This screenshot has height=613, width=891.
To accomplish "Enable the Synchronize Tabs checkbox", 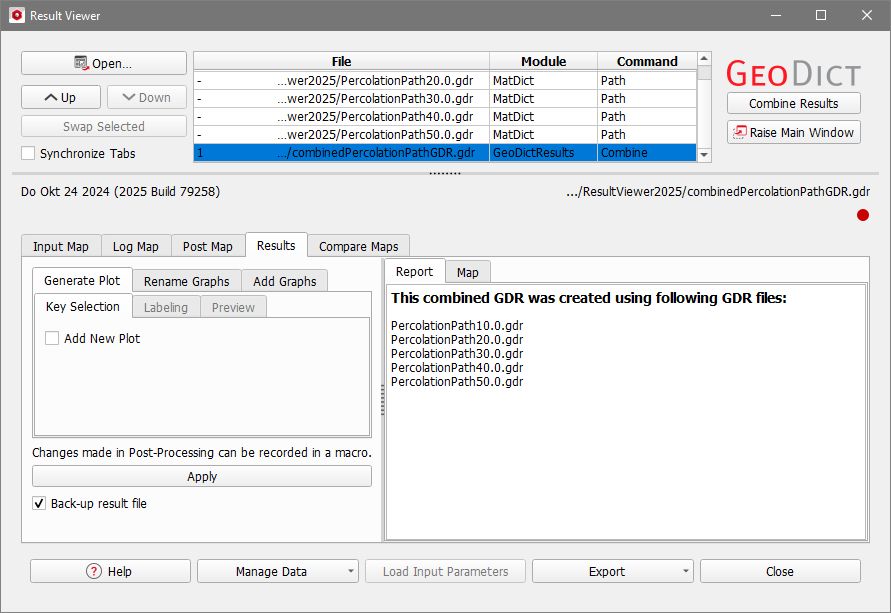I will point(28,154).
